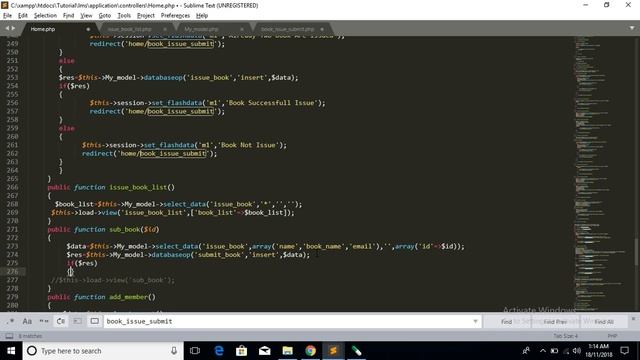Close the find panel

point(634,319)
